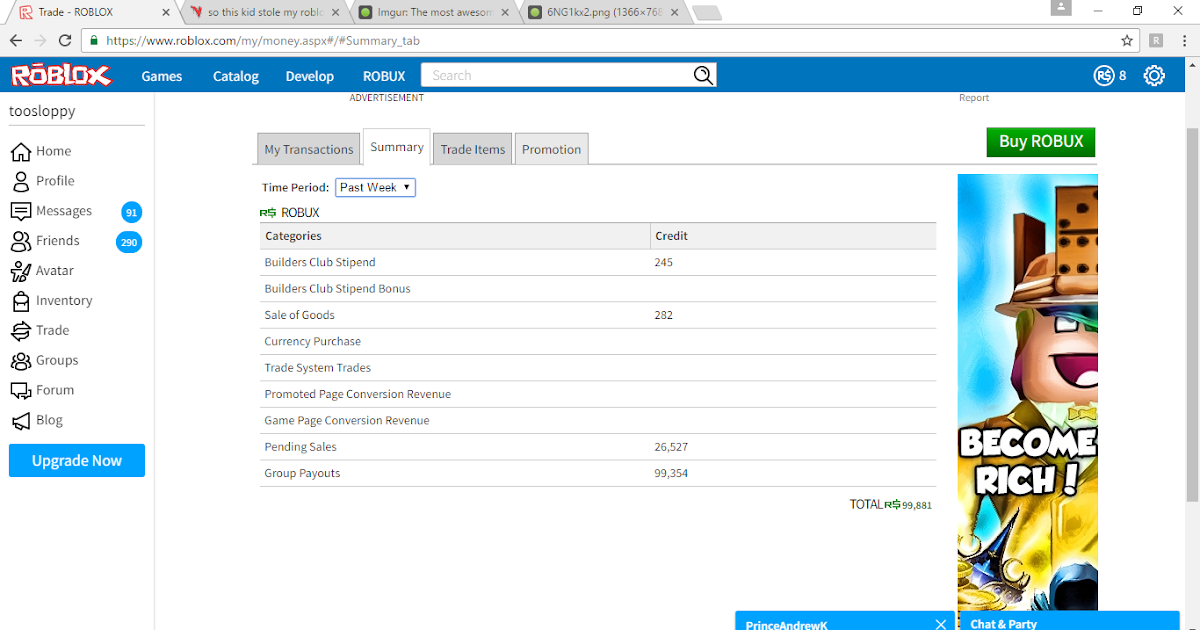The height and width of the screenshot is (630, 1200).
Task: Click the Trade arrows icon in sidebar
Action: pos(21,331)
